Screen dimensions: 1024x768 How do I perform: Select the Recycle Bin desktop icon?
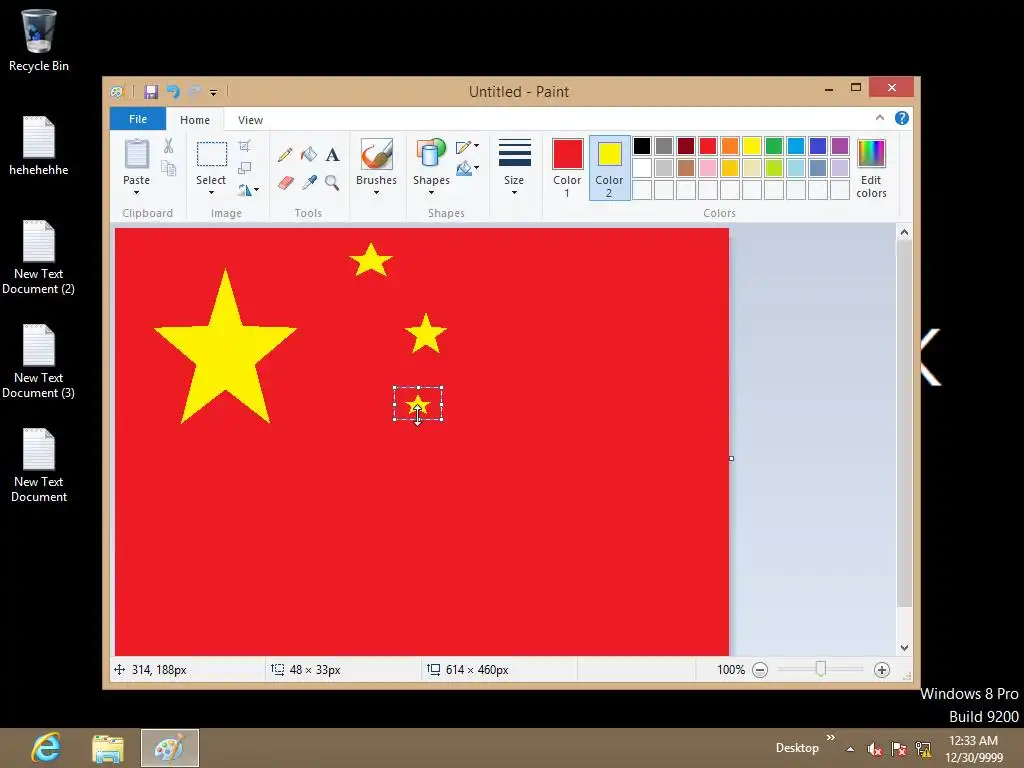[39, 40]
